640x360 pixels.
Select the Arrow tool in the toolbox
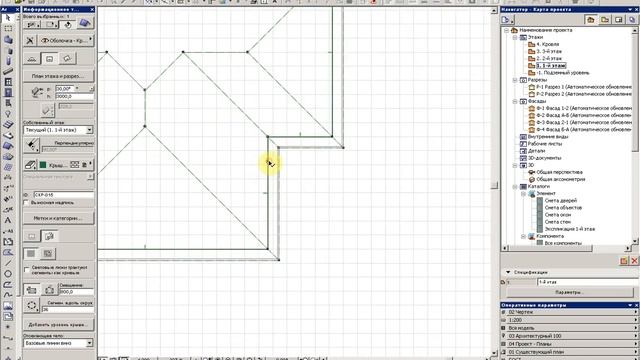tap(8, 18)
